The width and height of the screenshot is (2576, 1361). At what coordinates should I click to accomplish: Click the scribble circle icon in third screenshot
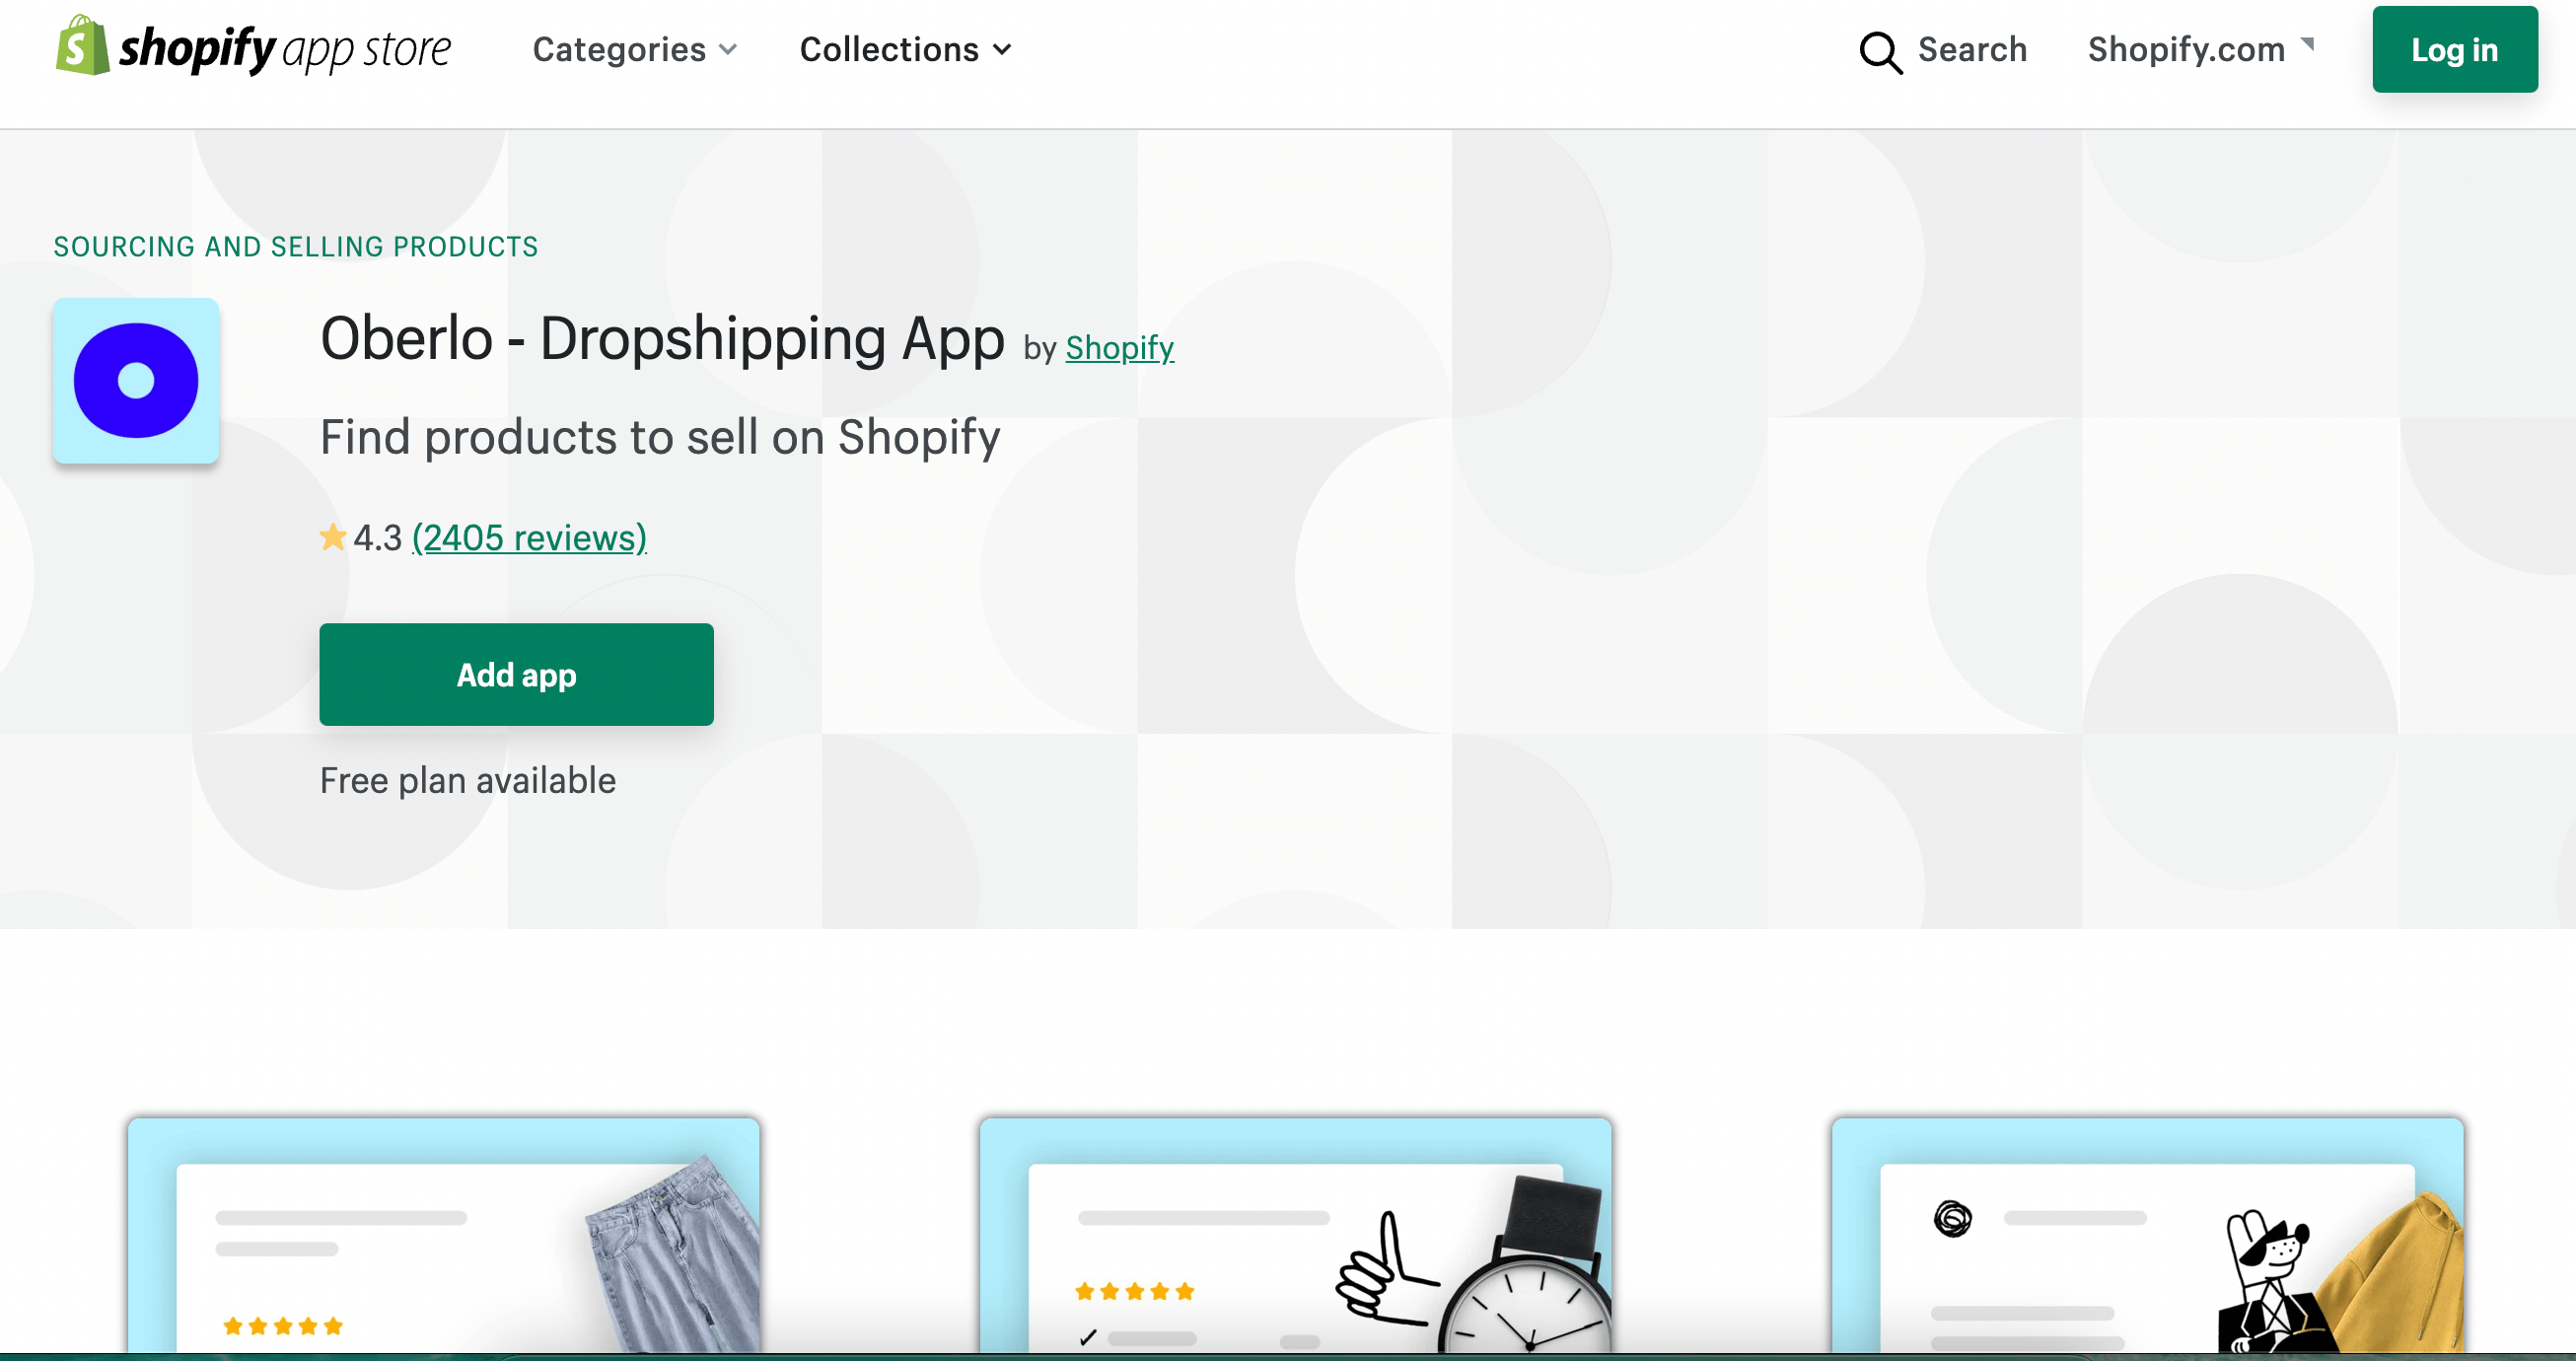[x=1952, y=1218]
